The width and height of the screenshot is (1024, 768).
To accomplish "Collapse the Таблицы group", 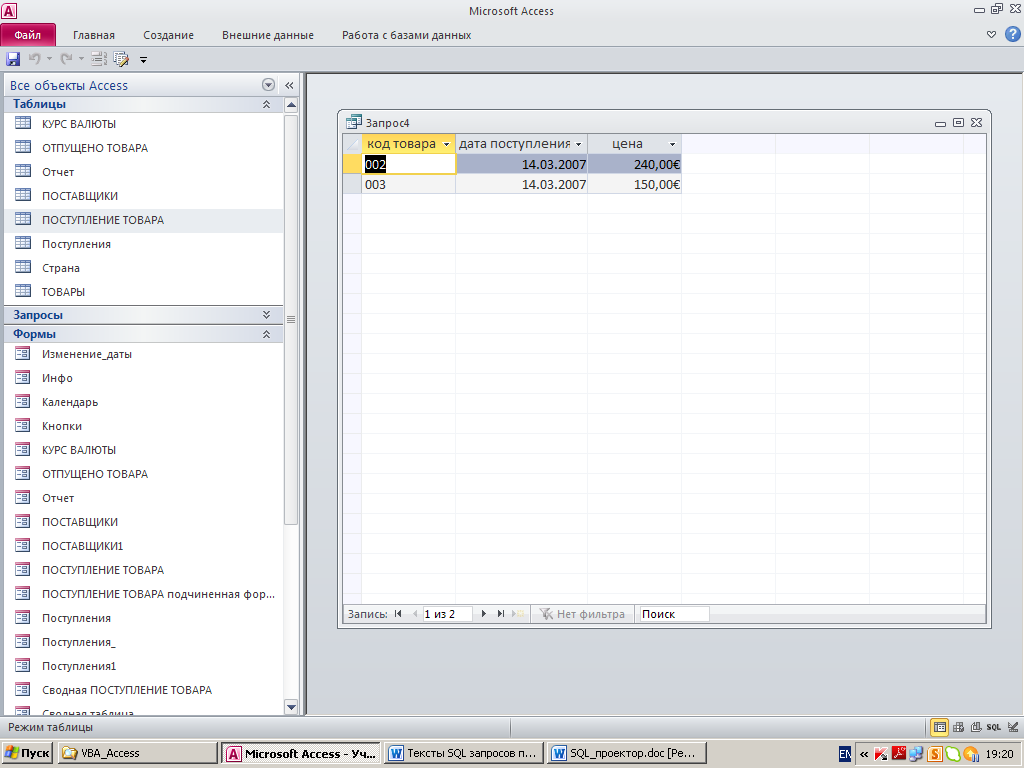I will [x=266, y=104].
